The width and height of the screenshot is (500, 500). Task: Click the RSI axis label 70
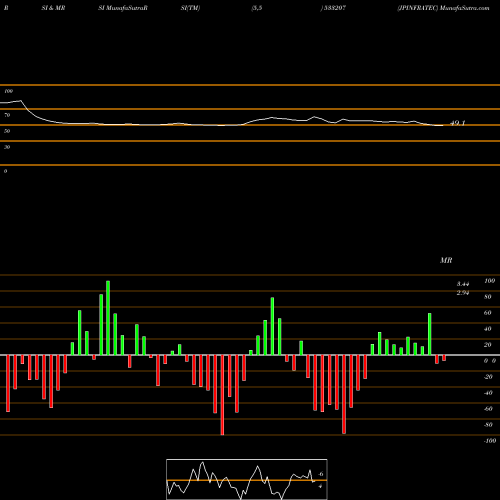click(7, 115)
